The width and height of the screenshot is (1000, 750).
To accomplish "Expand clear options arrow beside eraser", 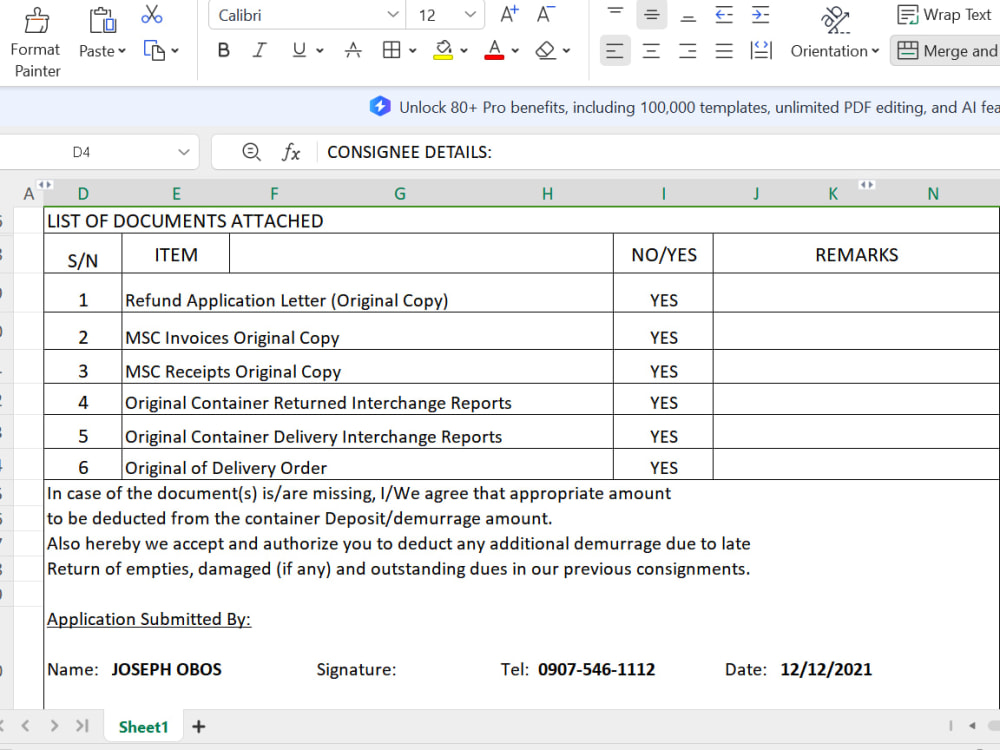I will (x=566, y=50).
